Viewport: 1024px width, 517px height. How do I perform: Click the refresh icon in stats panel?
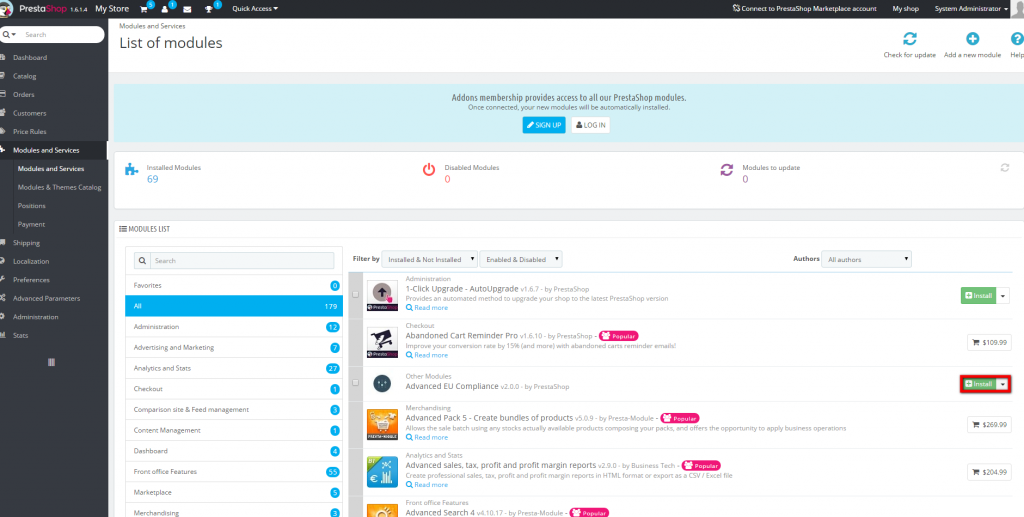1005,168
